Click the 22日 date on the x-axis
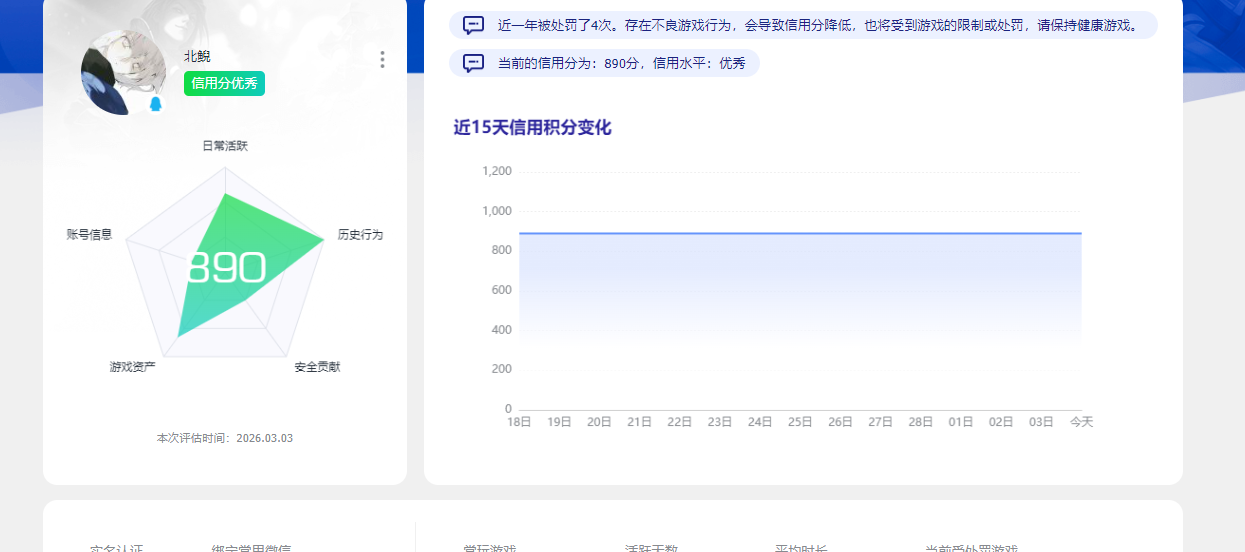Viewport: 1245px width, 552px height. coord(680,422)
